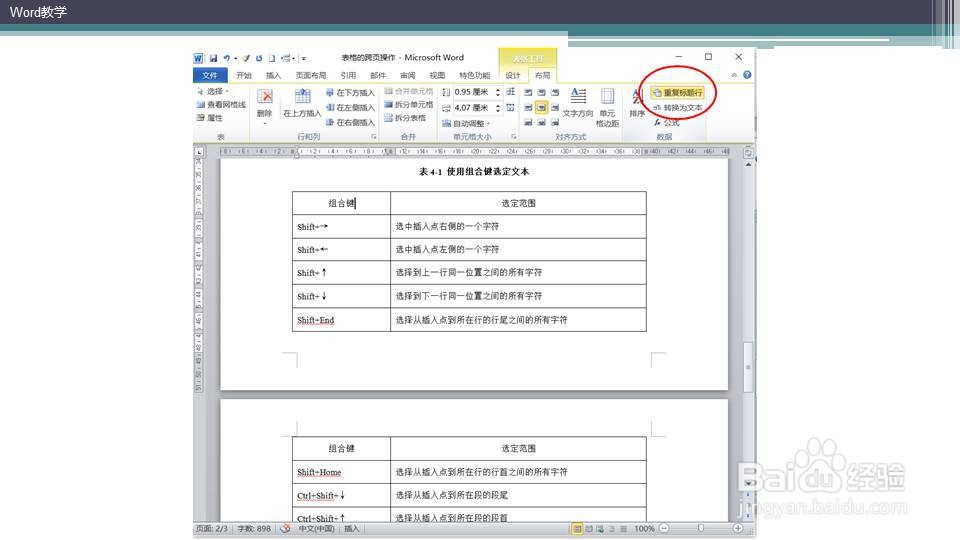Click zoom out minus button

(x=664, y=528)
